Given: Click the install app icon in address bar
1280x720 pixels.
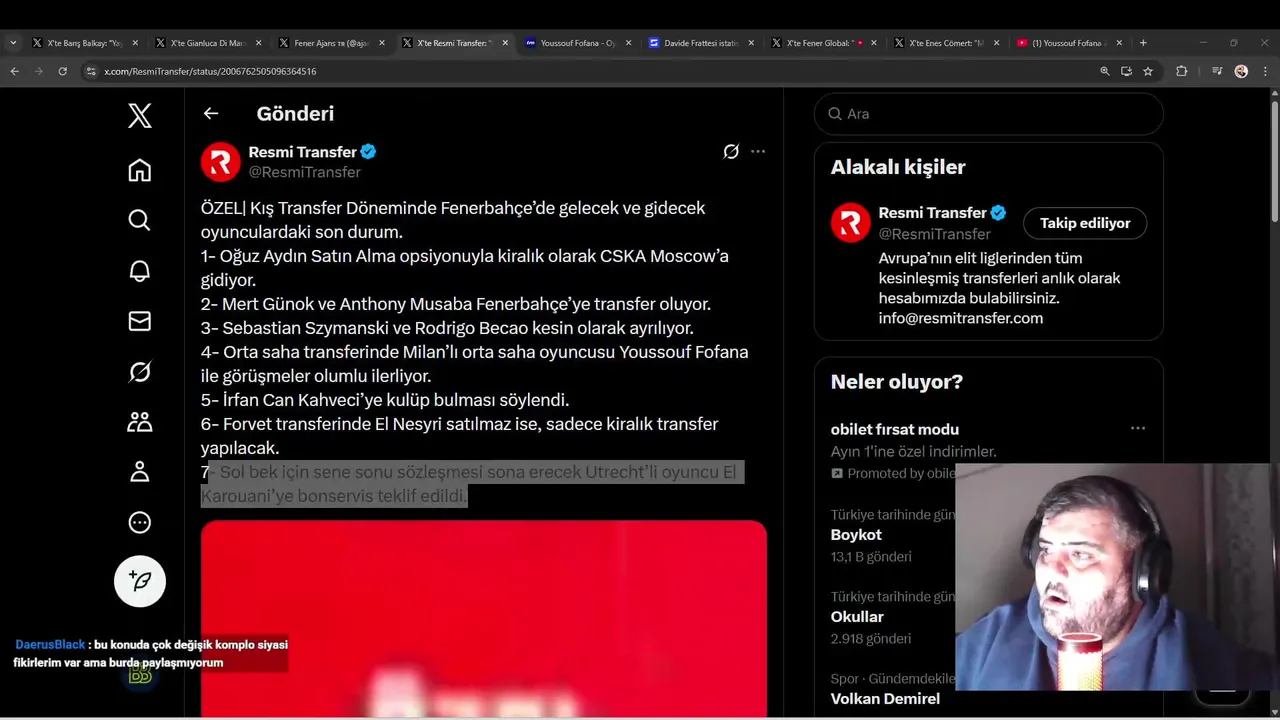Looking at the screenshot, I should (1126, 71).
